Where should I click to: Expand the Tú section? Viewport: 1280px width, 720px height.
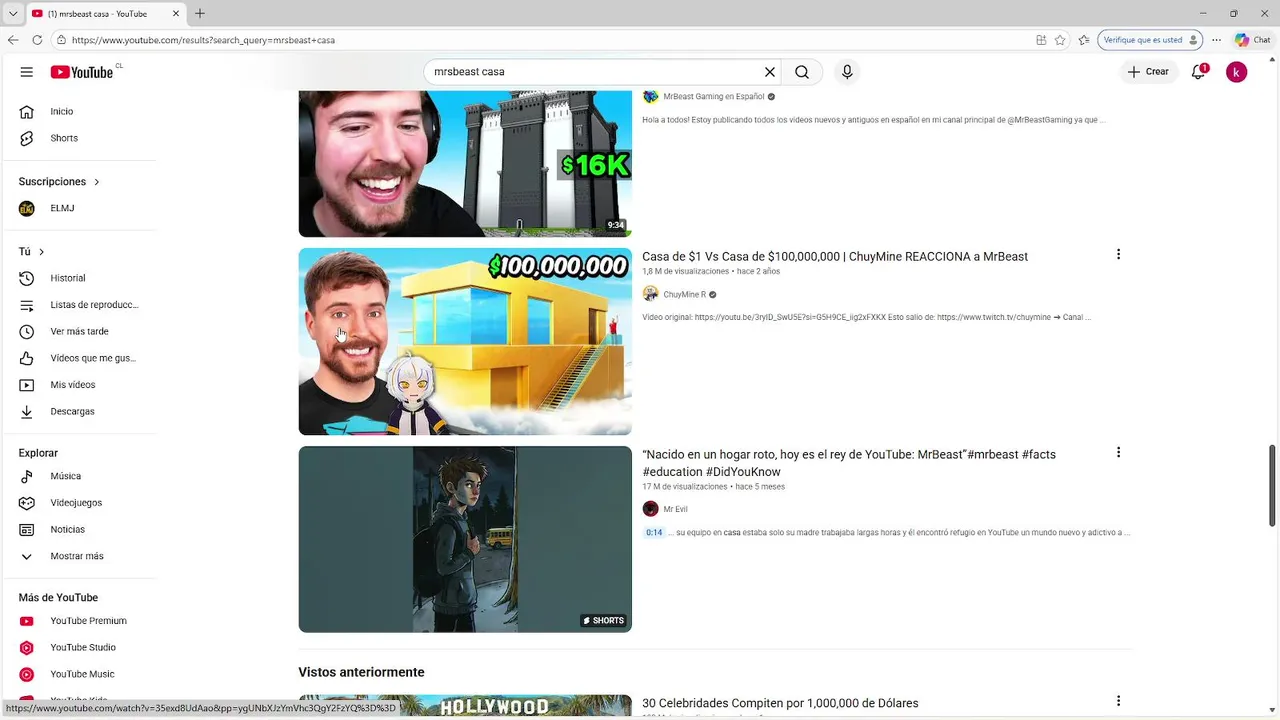pos(32,252)
